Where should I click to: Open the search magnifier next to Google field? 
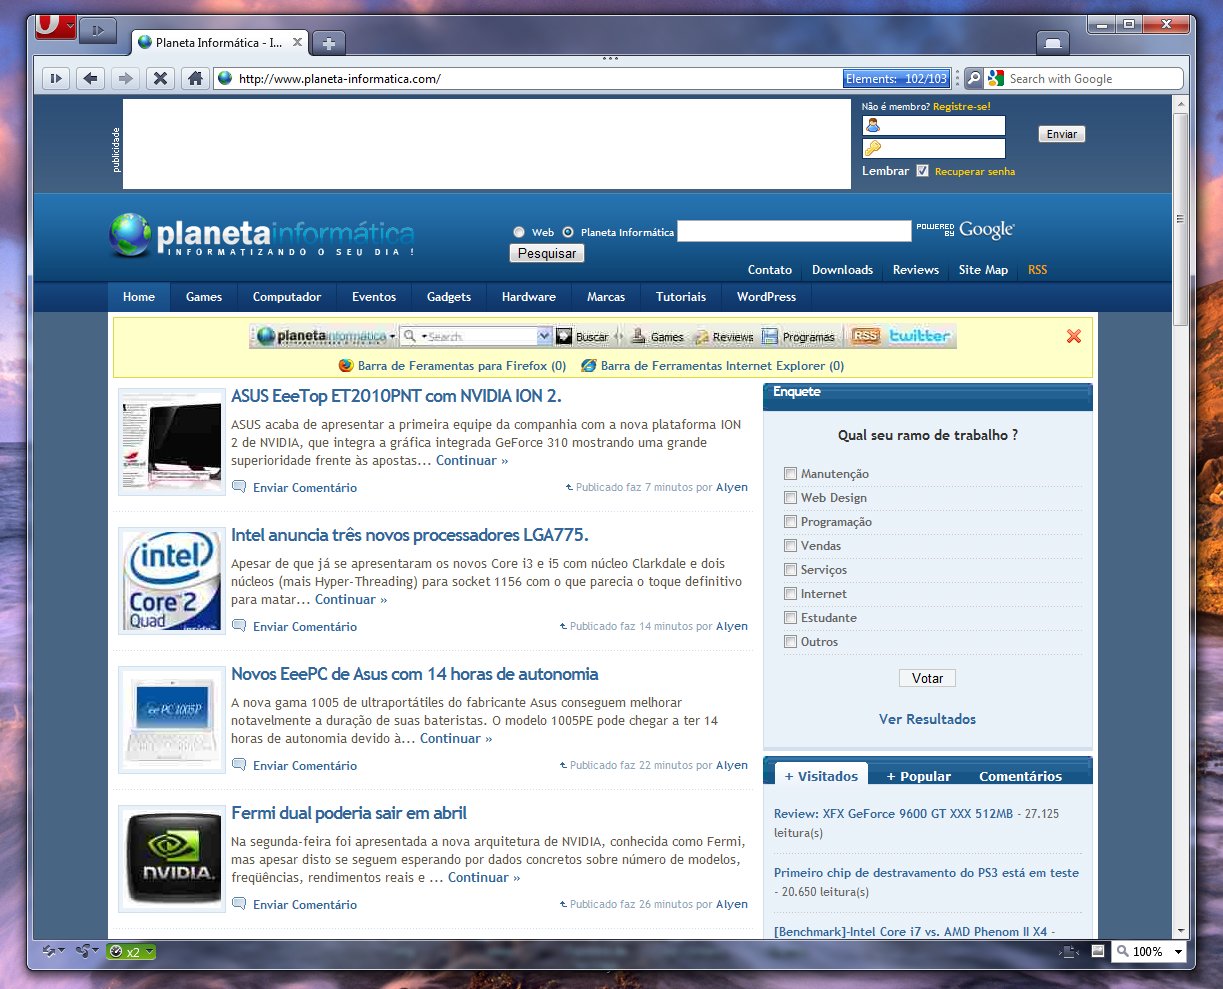[973, 78]
